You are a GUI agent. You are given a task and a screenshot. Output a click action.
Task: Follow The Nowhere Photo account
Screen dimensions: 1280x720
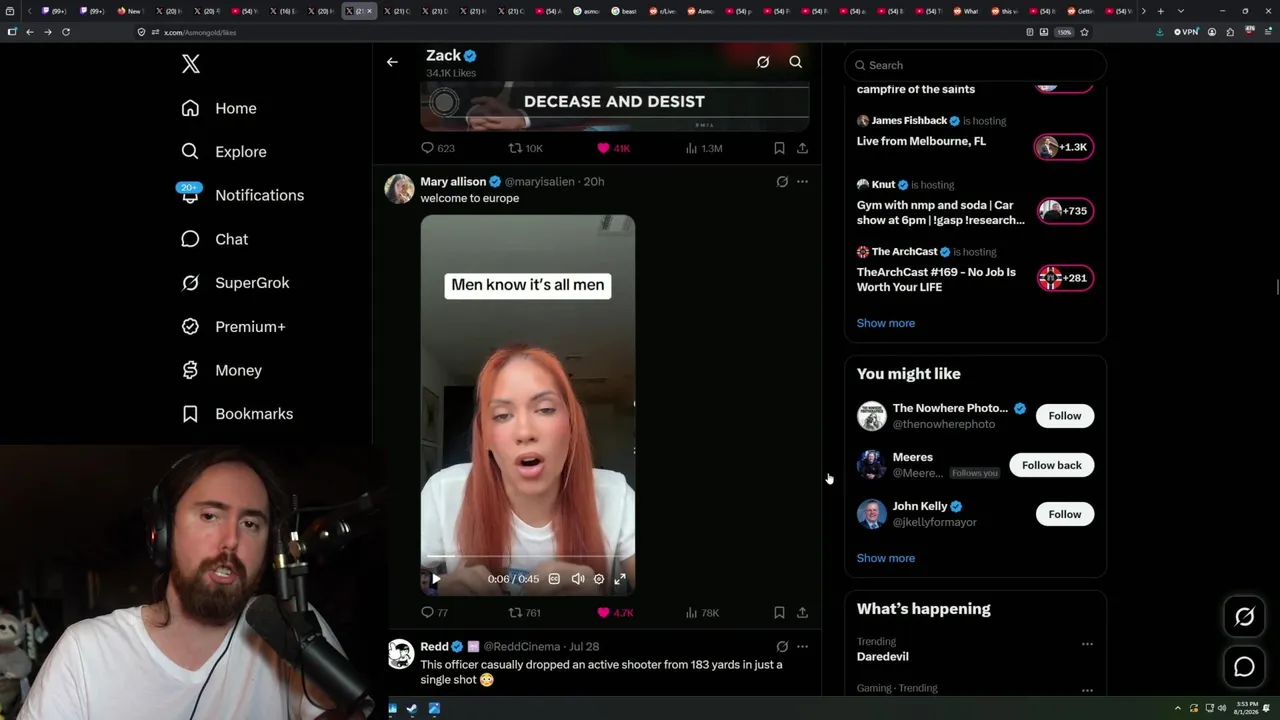(x=1065, y=416)
